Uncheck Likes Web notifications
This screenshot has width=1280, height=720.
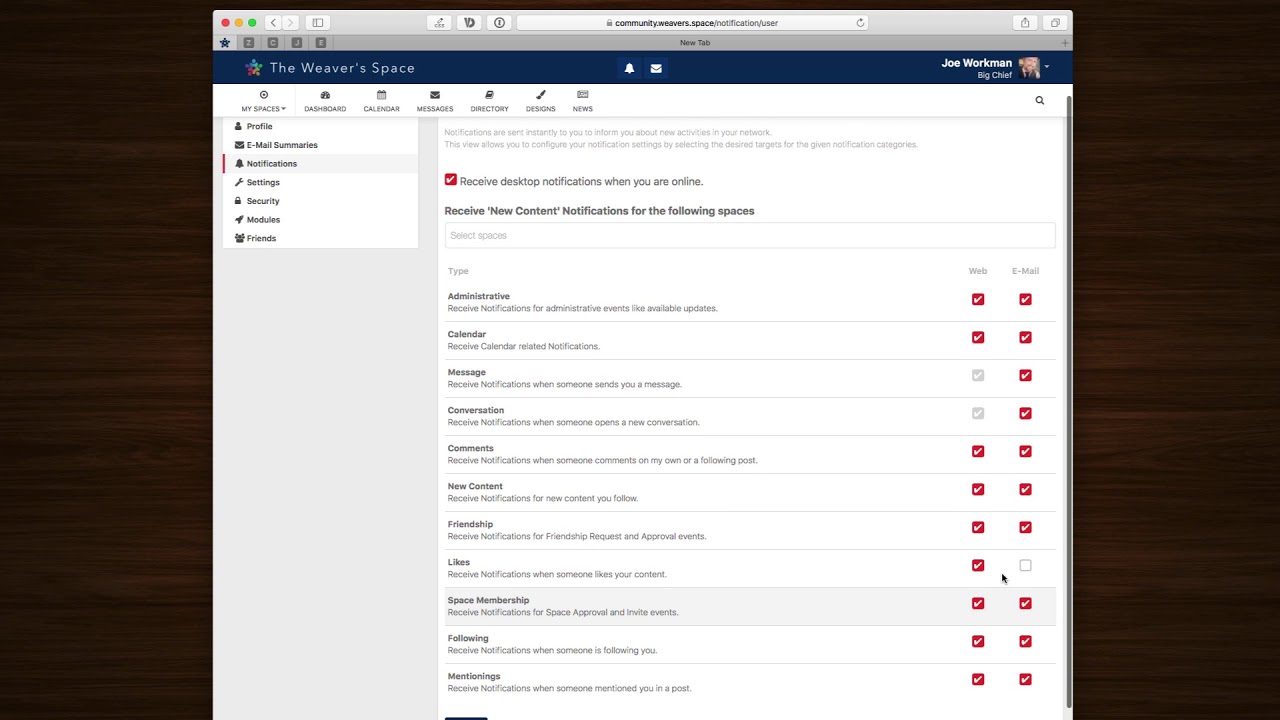tap(978, 565)
